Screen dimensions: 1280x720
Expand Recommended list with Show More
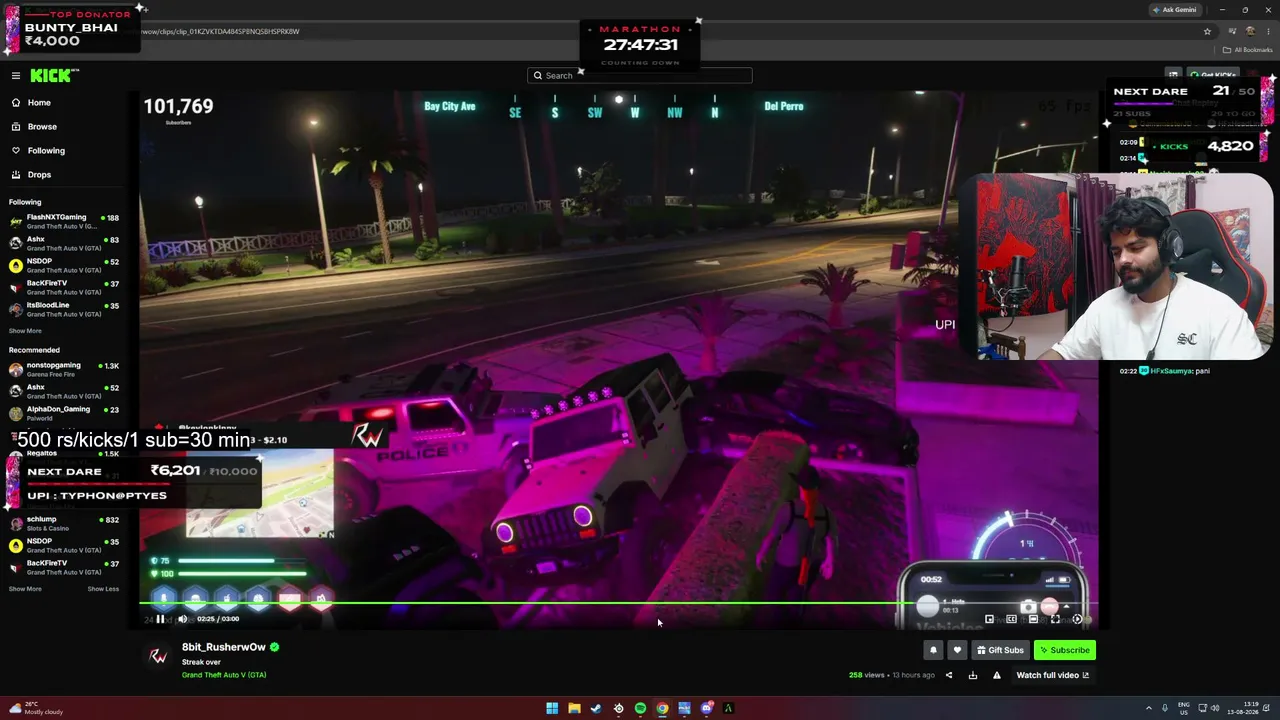pos(25,589)
